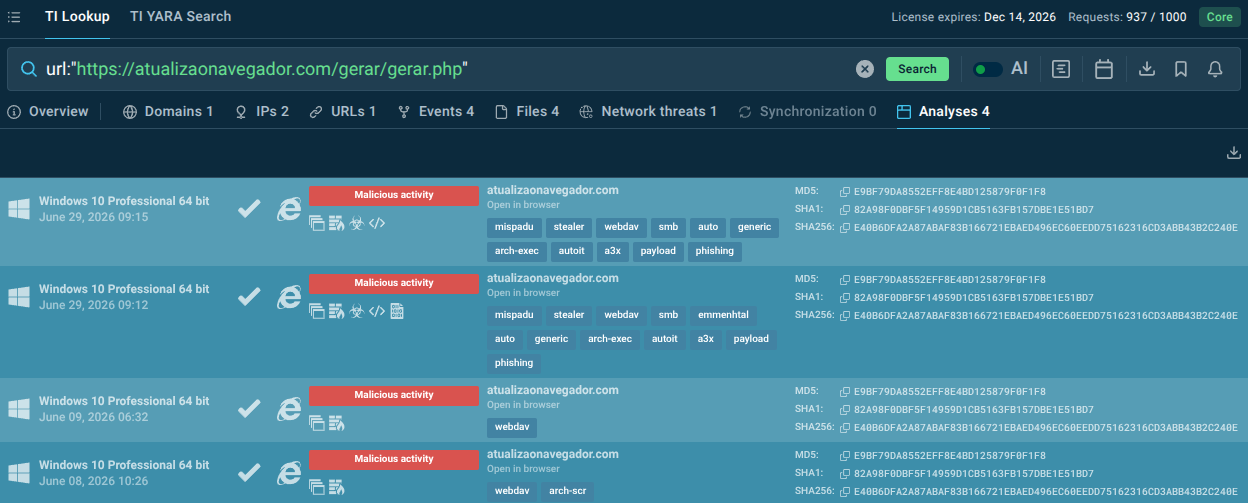Screen dimensions: 1248x503
Task: Click the bookmark icon to save the query
Action: point(1181,69)
